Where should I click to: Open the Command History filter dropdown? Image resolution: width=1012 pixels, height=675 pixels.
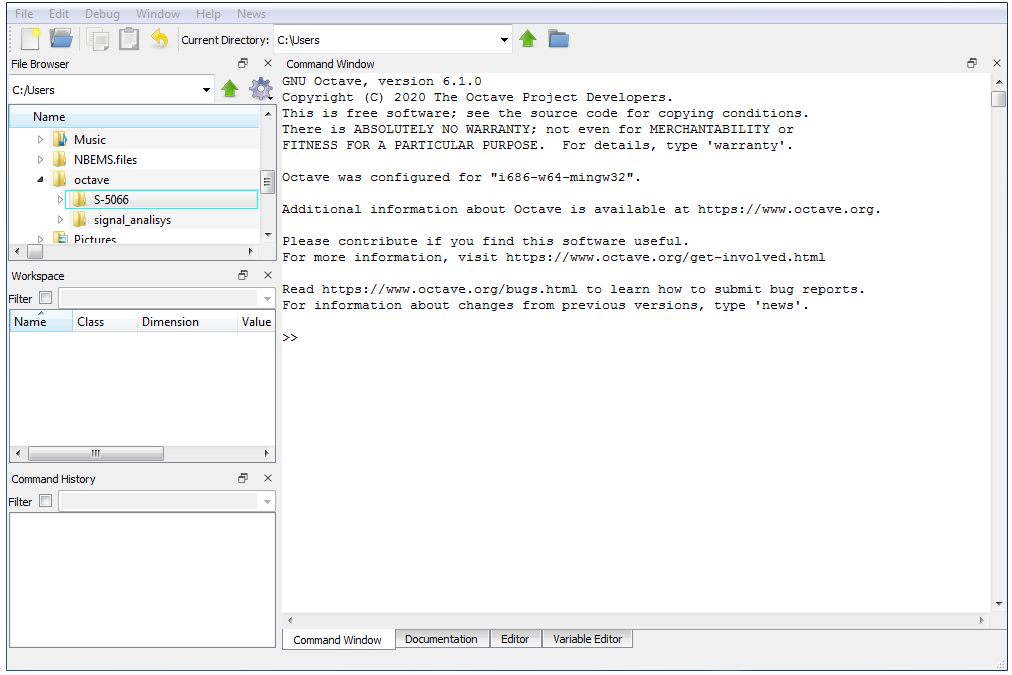[267, 501]
